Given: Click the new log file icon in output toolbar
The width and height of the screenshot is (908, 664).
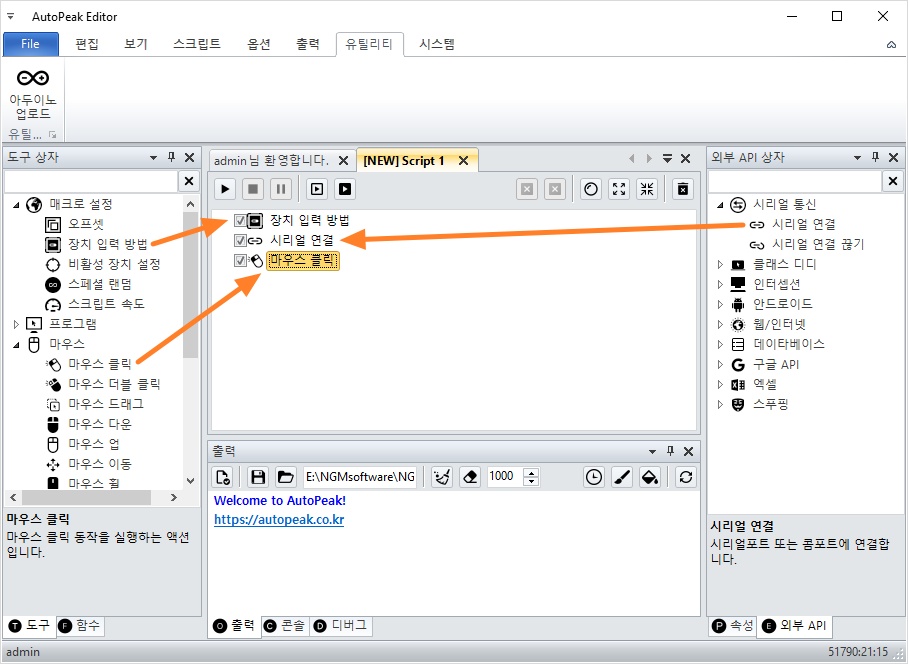Looking at the screenshot, I should tap(222, 477).
